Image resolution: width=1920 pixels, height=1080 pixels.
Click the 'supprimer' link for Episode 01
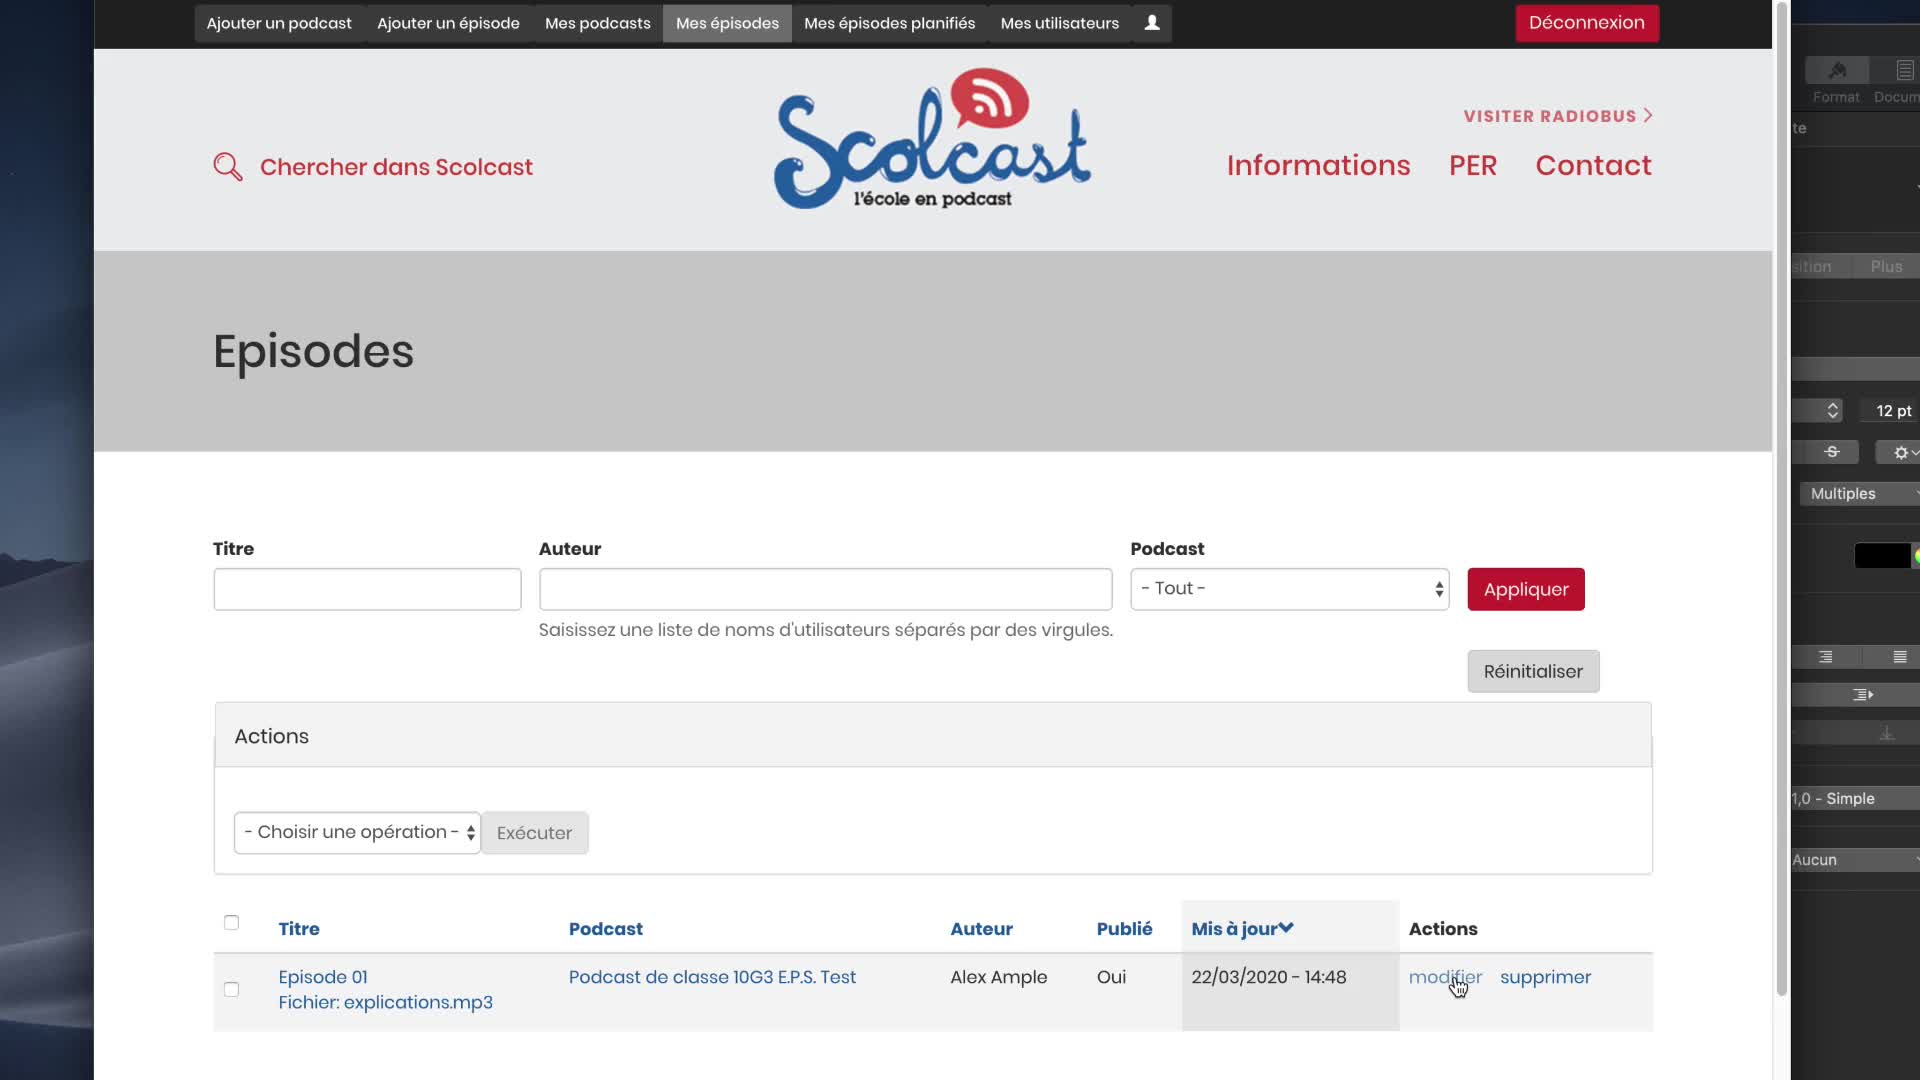coord(1544,977)
